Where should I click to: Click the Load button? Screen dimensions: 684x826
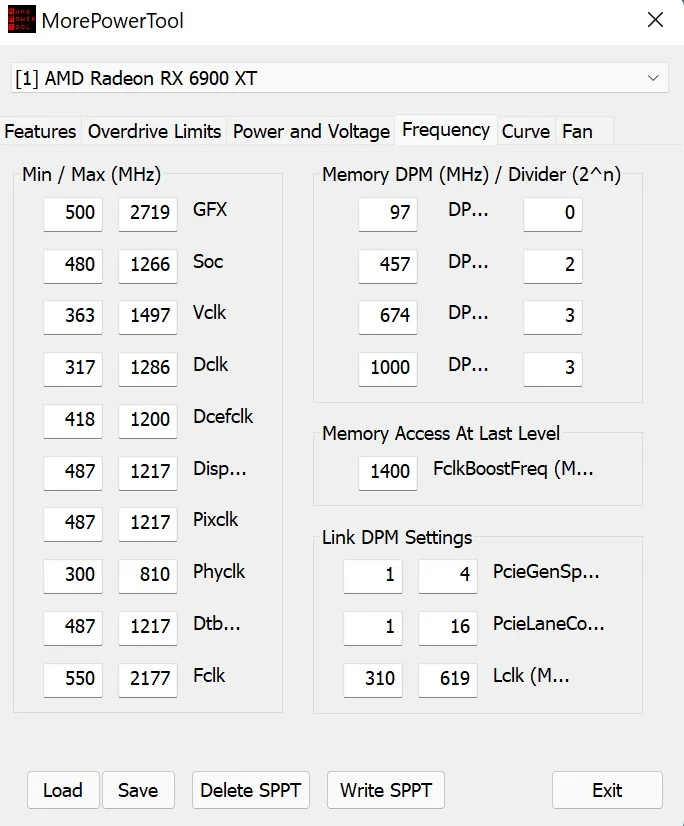coord(63,790)
